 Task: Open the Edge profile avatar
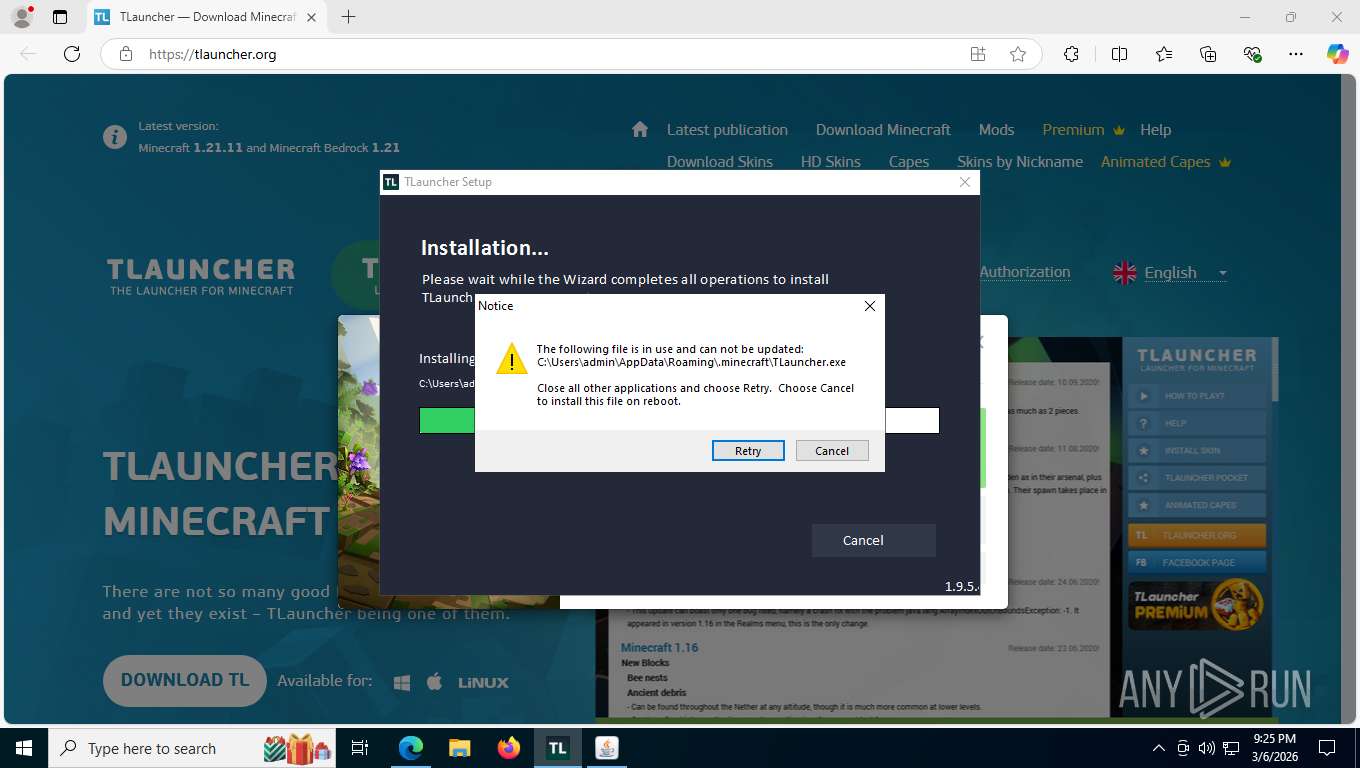tap(21, 17)
